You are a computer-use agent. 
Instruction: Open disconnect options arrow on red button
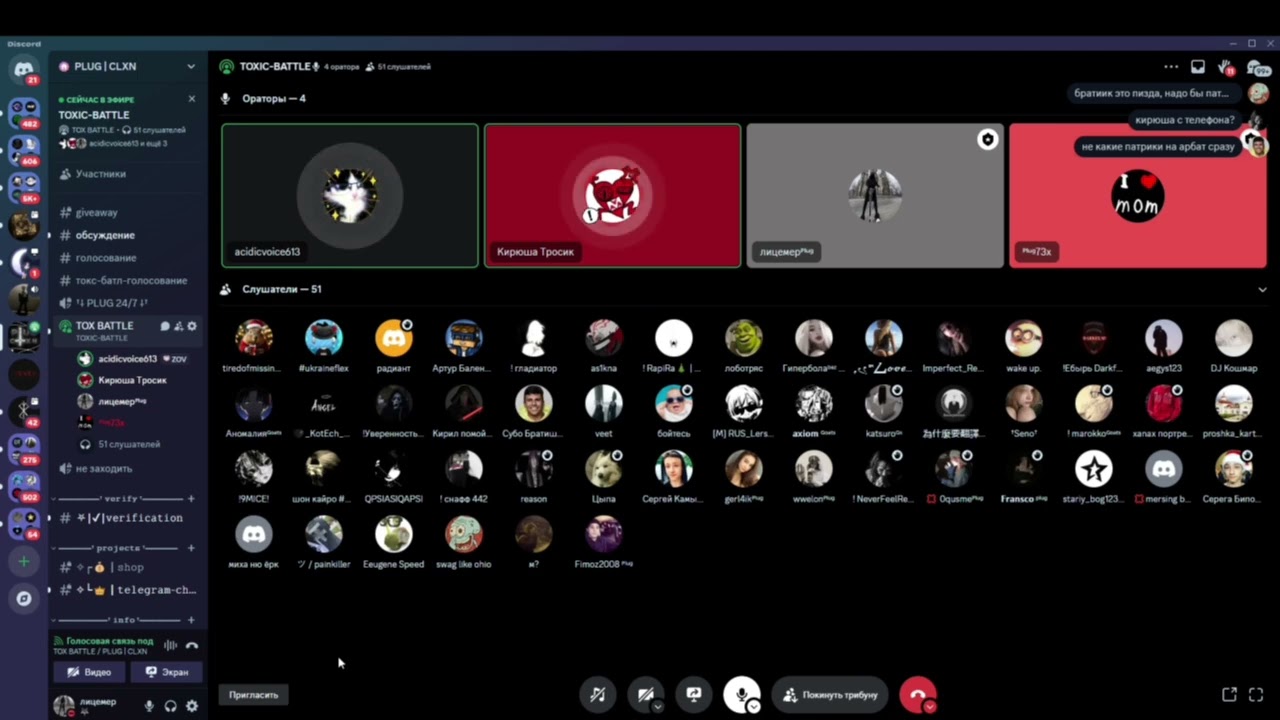(930, 706)
